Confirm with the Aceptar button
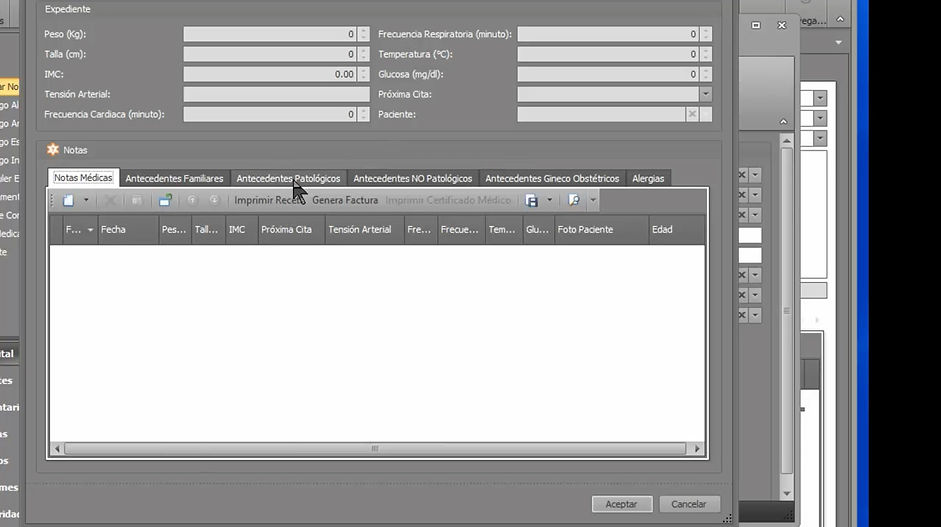 click(622, 504)
